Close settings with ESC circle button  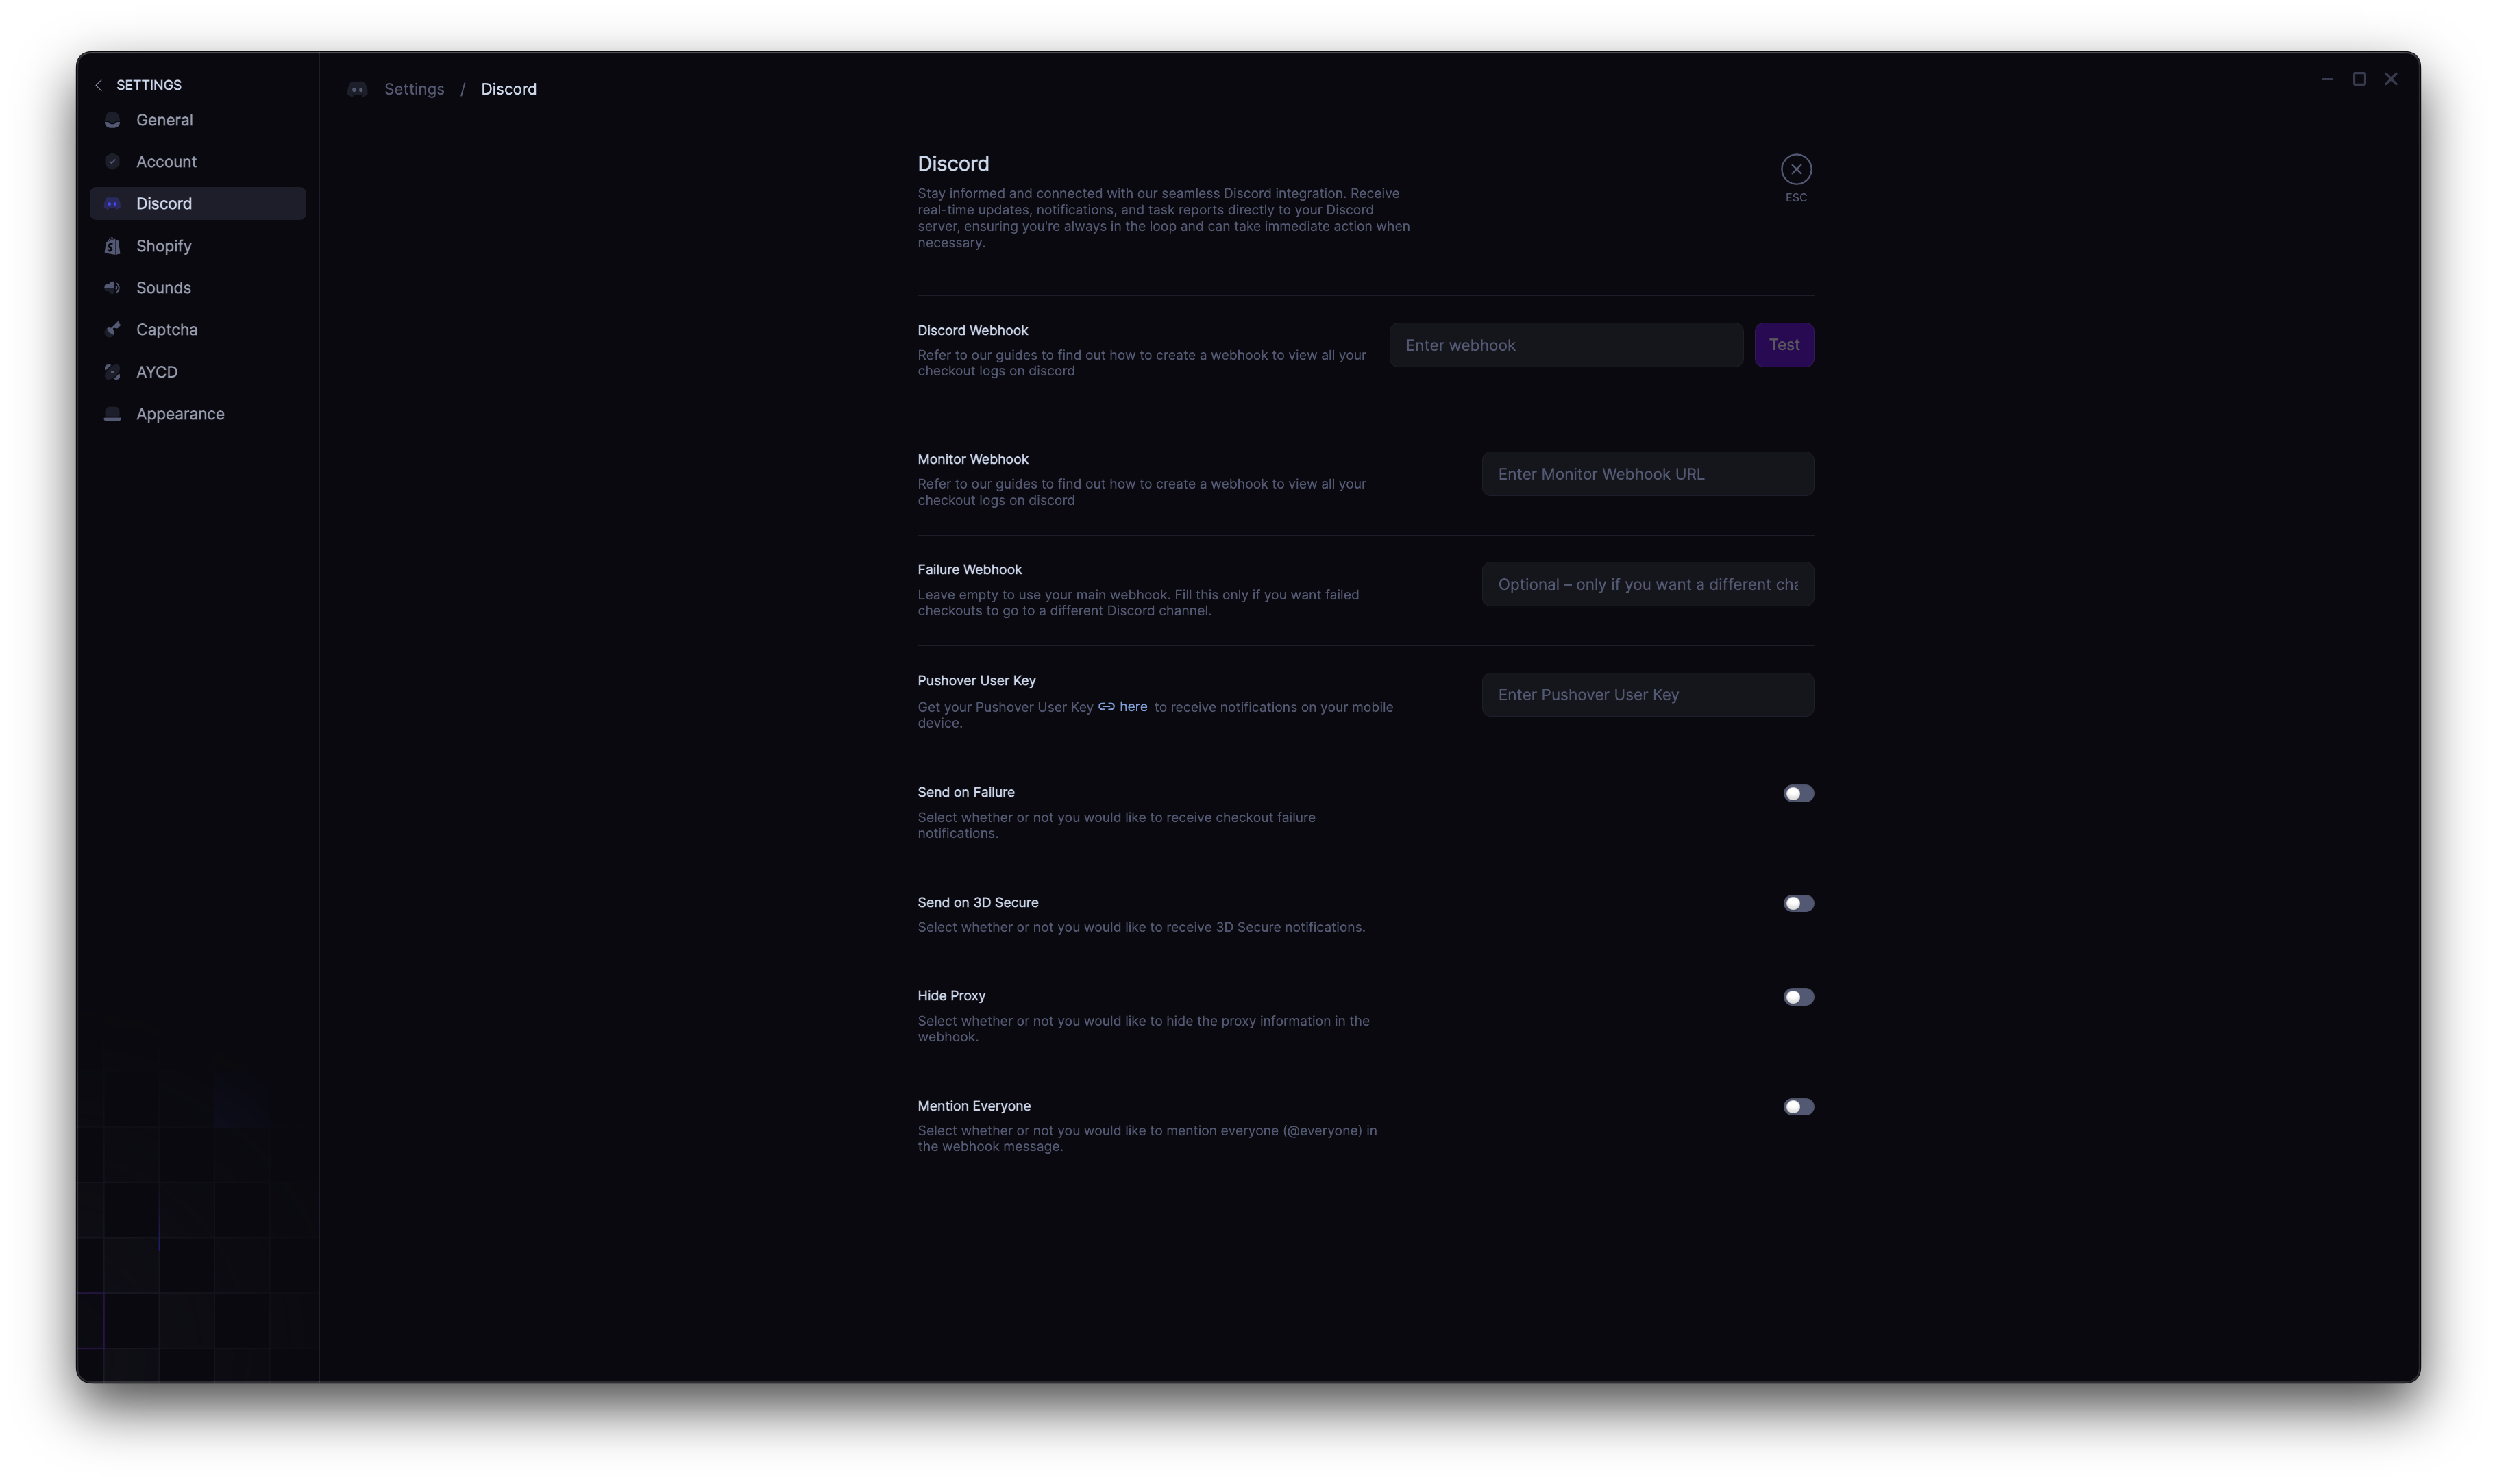coord(1795,170)
